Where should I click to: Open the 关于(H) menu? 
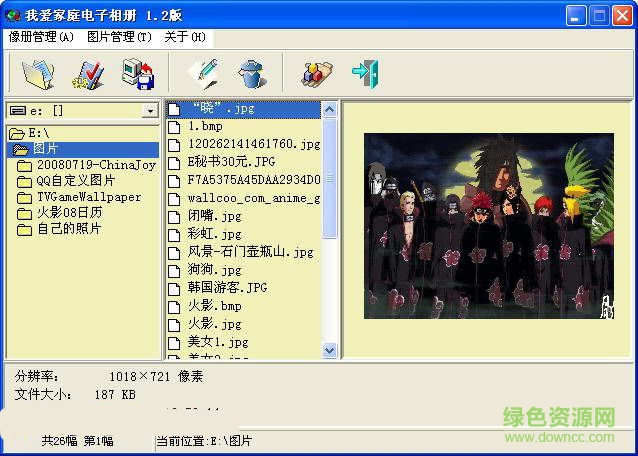[185, 37]
